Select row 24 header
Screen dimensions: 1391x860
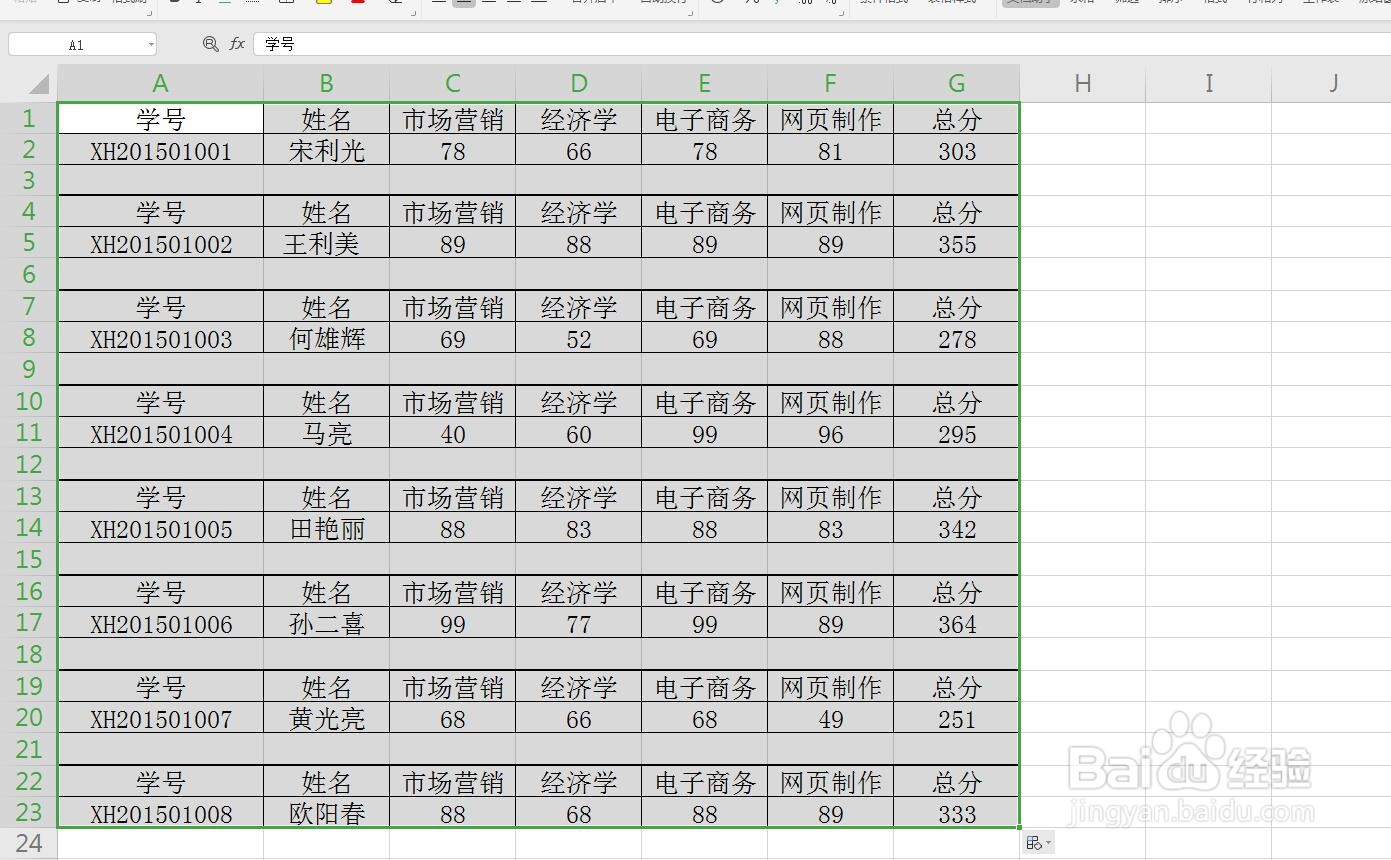point(29,844)
